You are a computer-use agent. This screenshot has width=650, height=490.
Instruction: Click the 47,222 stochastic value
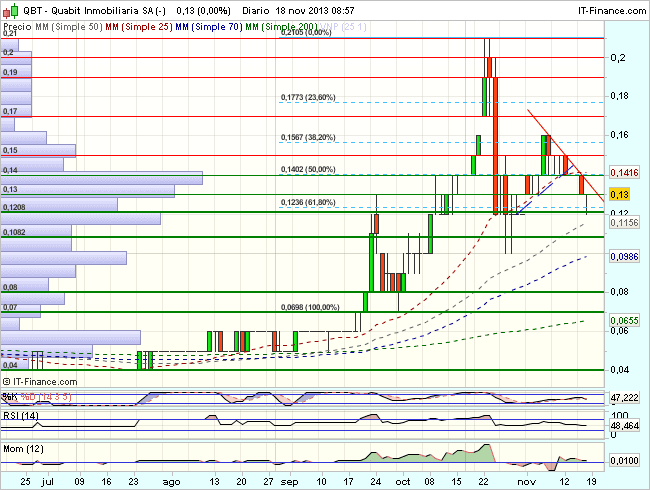pyautogui.click(x=624, y=398)
